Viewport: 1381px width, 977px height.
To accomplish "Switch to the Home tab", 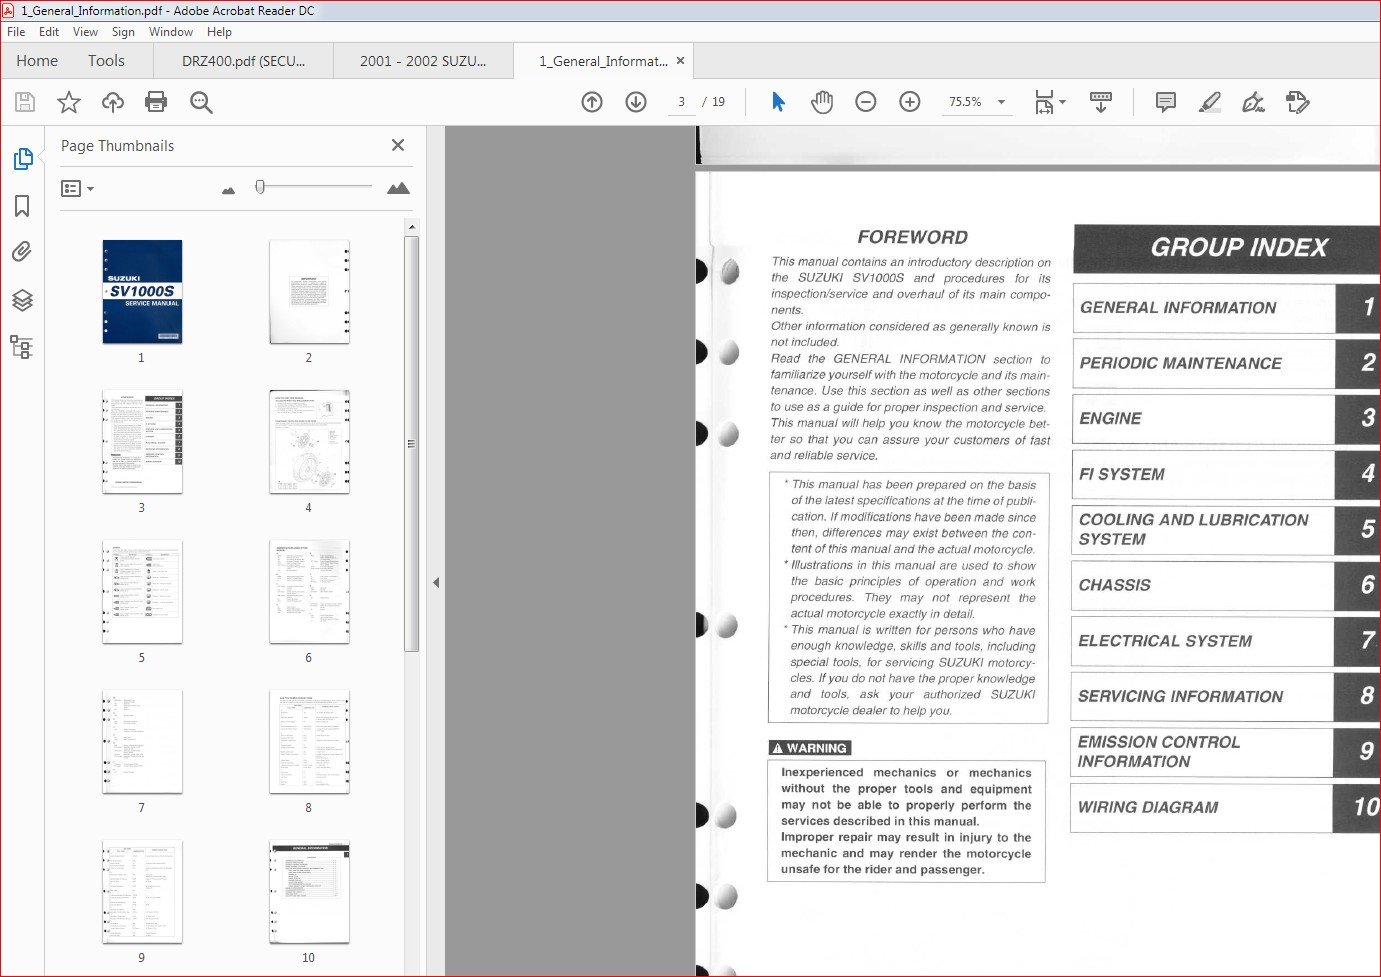I will click(37, 61).
